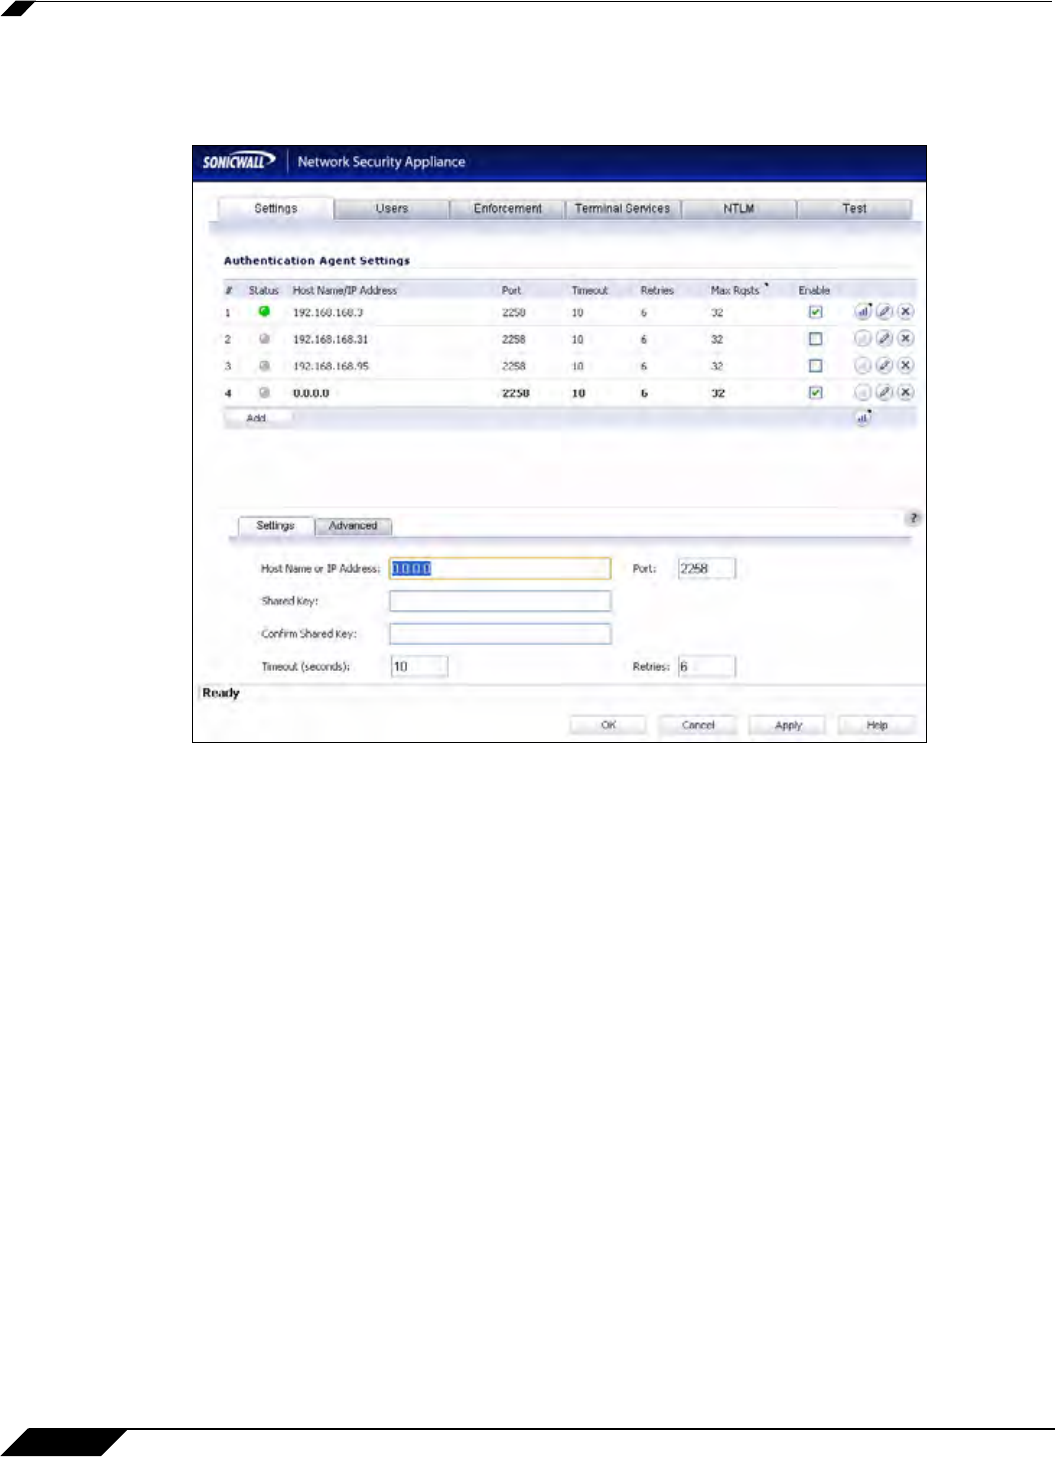Screen dimensions: 1055x1457
Task: Uncheck Enable for agent 0.0.0.0
Action: coord(815,393)
